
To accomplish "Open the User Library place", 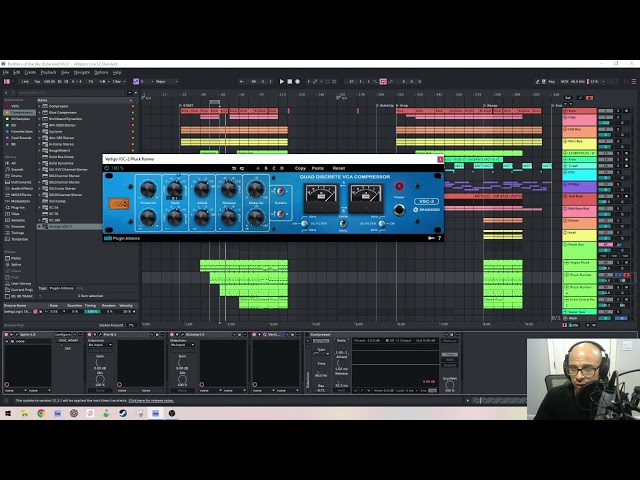I will tap(20, 284).
